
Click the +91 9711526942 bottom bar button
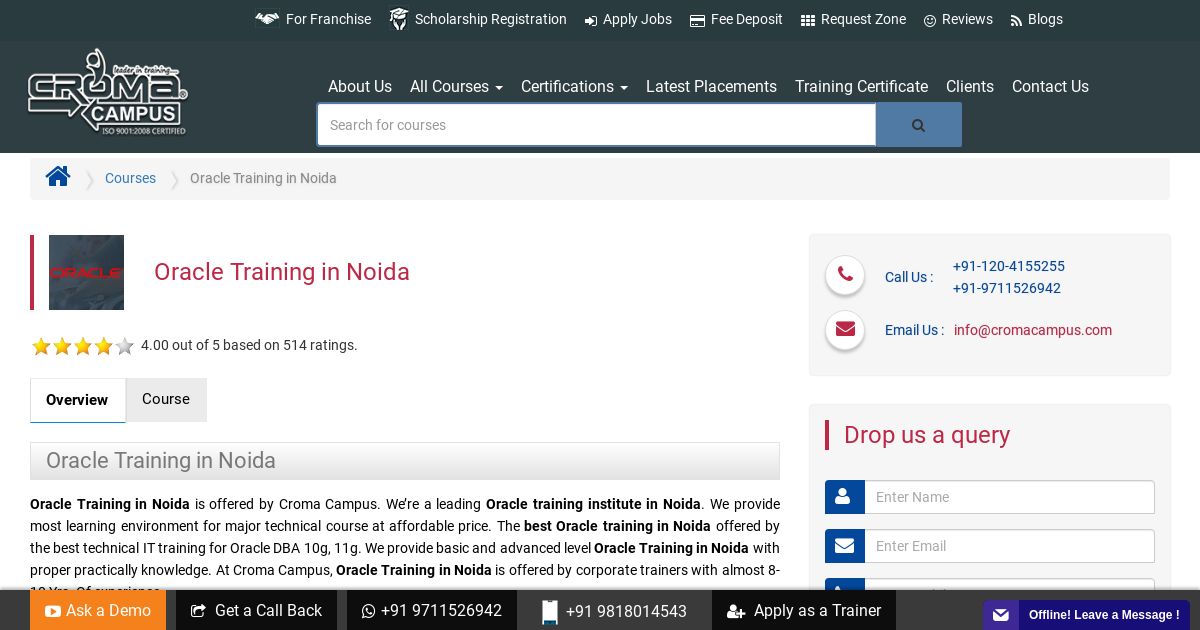tap(432, 610)
